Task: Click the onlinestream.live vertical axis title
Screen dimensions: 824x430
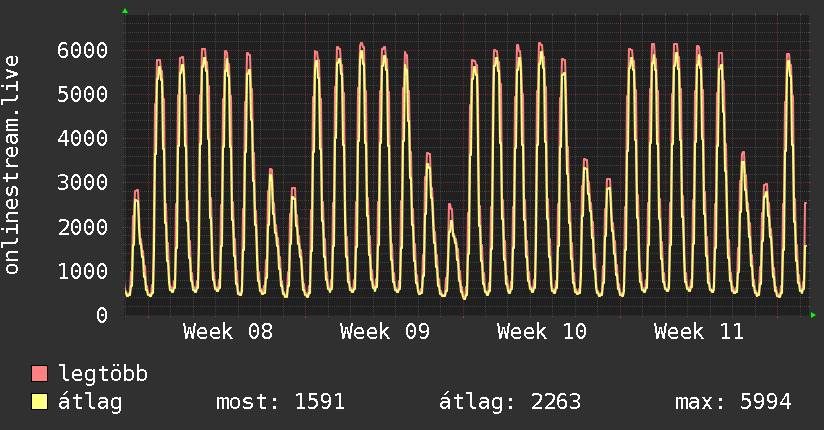Action: 13,165
